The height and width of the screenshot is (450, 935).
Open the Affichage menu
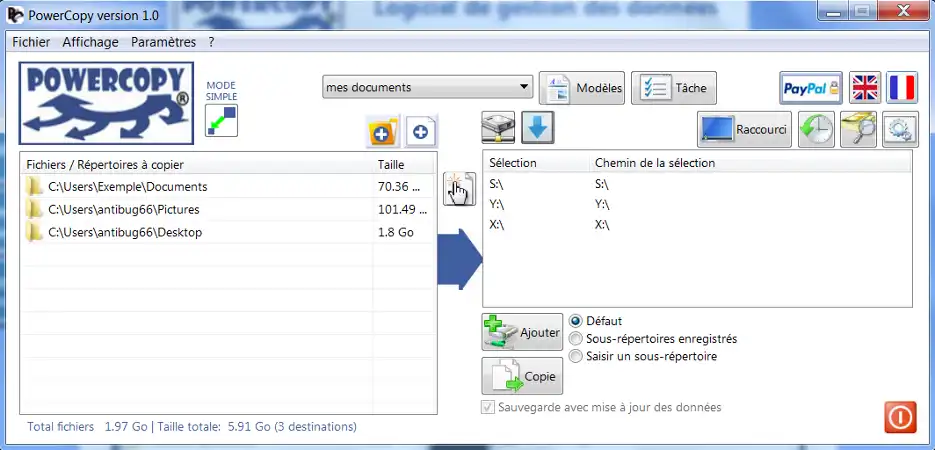91,42
